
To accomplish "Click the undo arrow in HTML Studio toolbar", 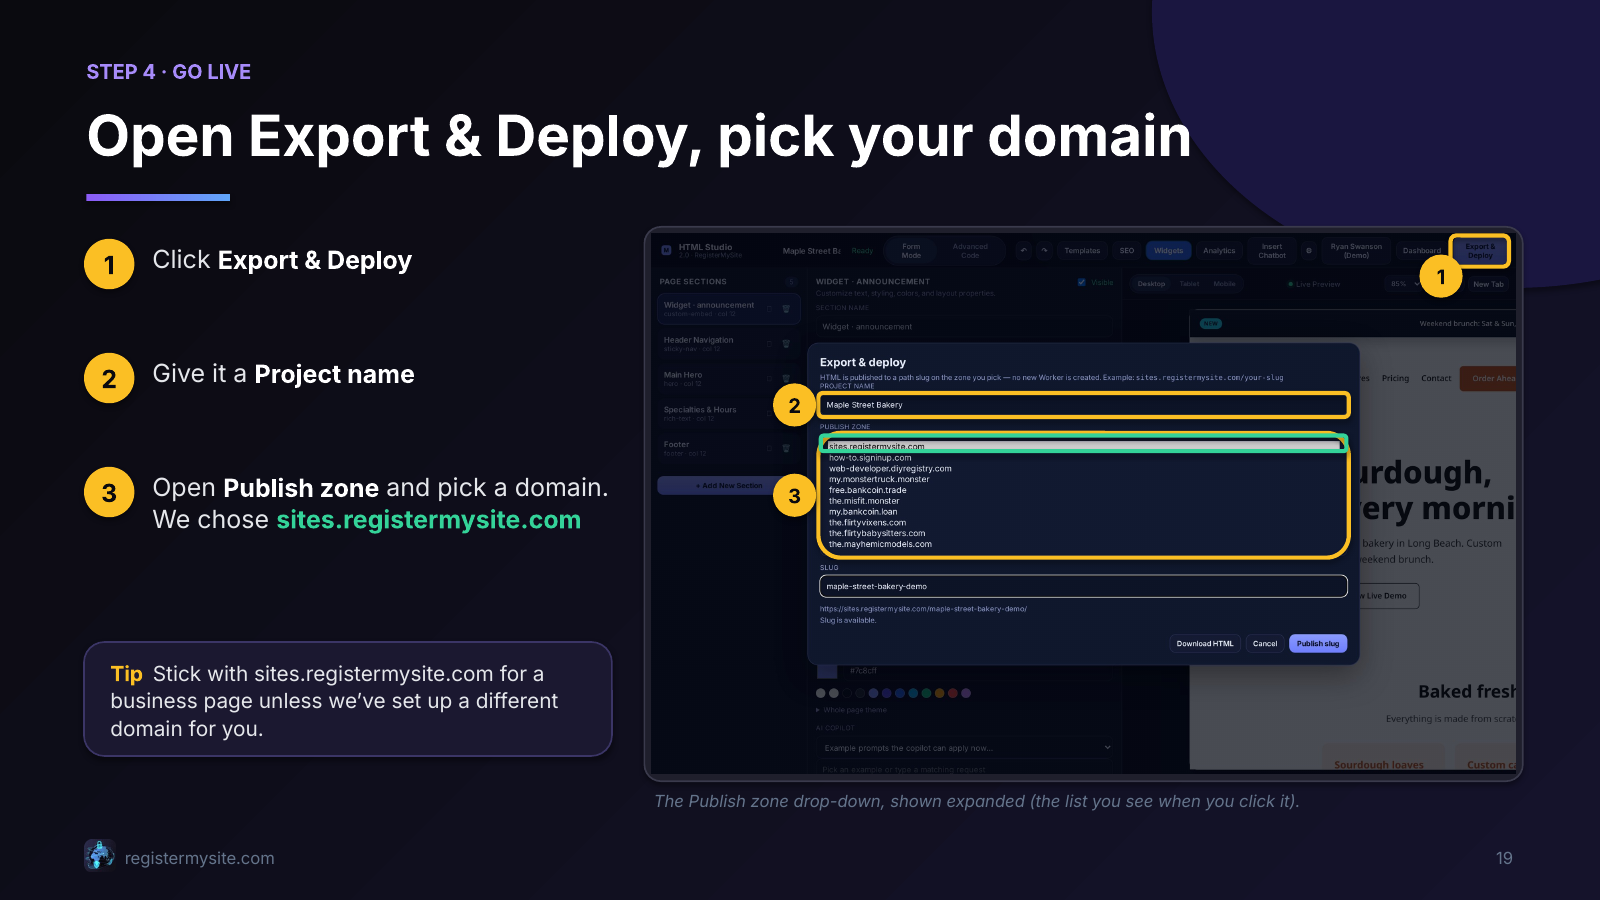I will [1023, 251].
